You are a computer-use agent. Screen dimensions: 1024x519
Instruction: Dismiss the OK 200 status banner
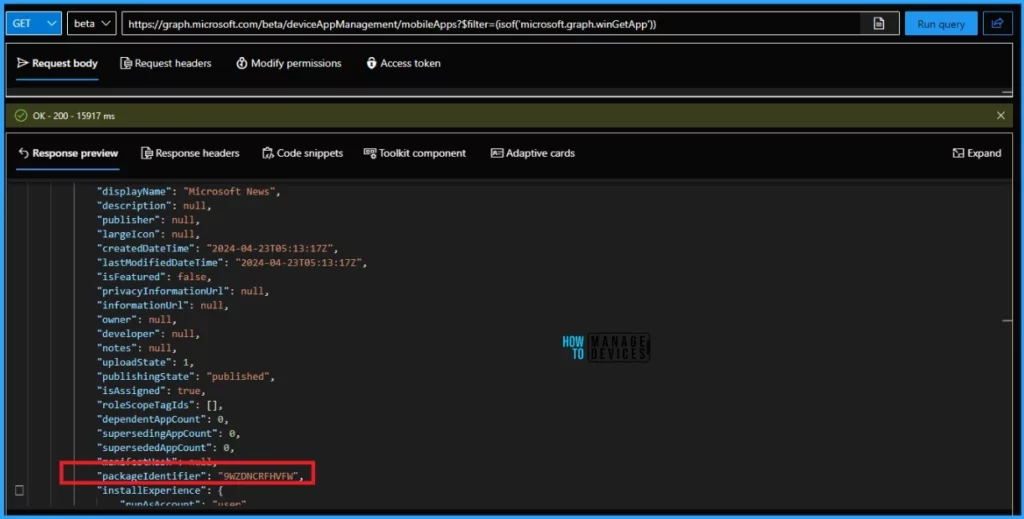(1000, 116)
